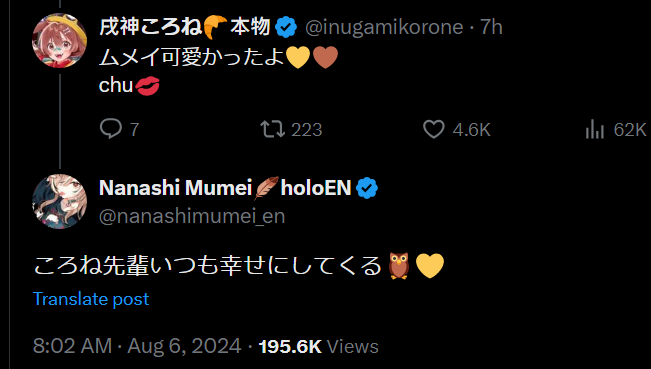Click Korone's blue verified badge

pyautogui.click(x=286, y=27)
